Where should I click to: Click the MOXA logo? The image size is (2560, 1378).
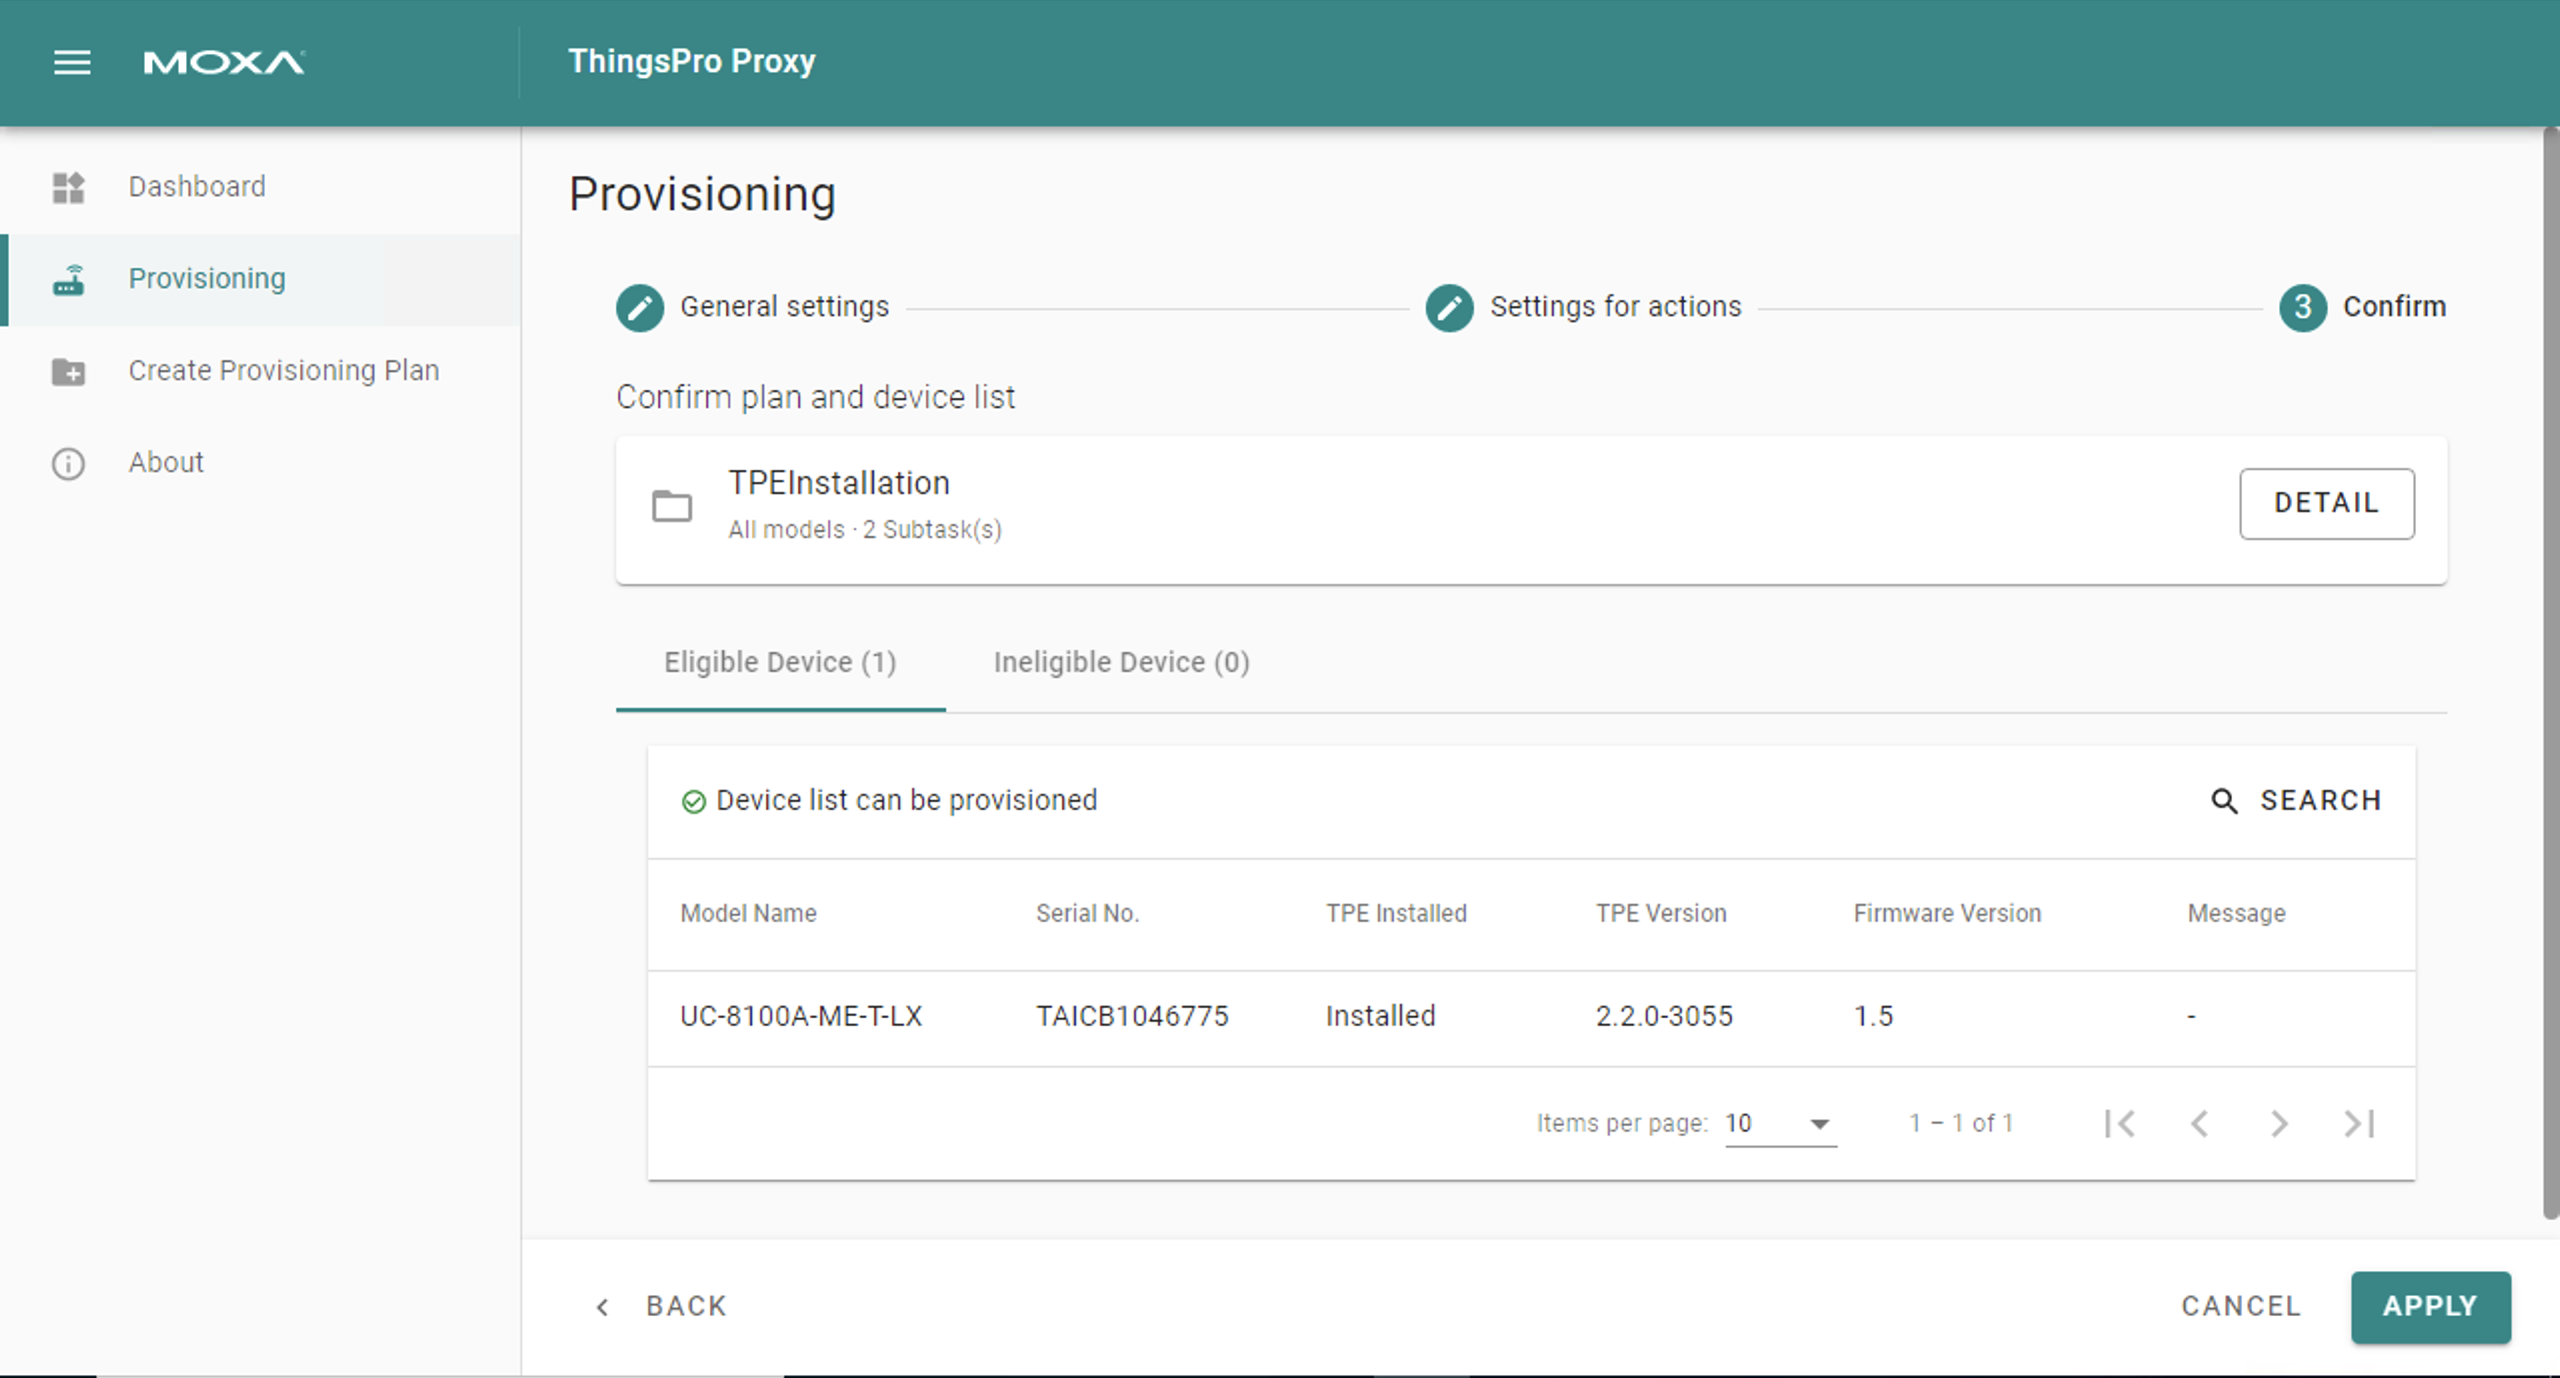pyautogui.click(x=224, y=63)
